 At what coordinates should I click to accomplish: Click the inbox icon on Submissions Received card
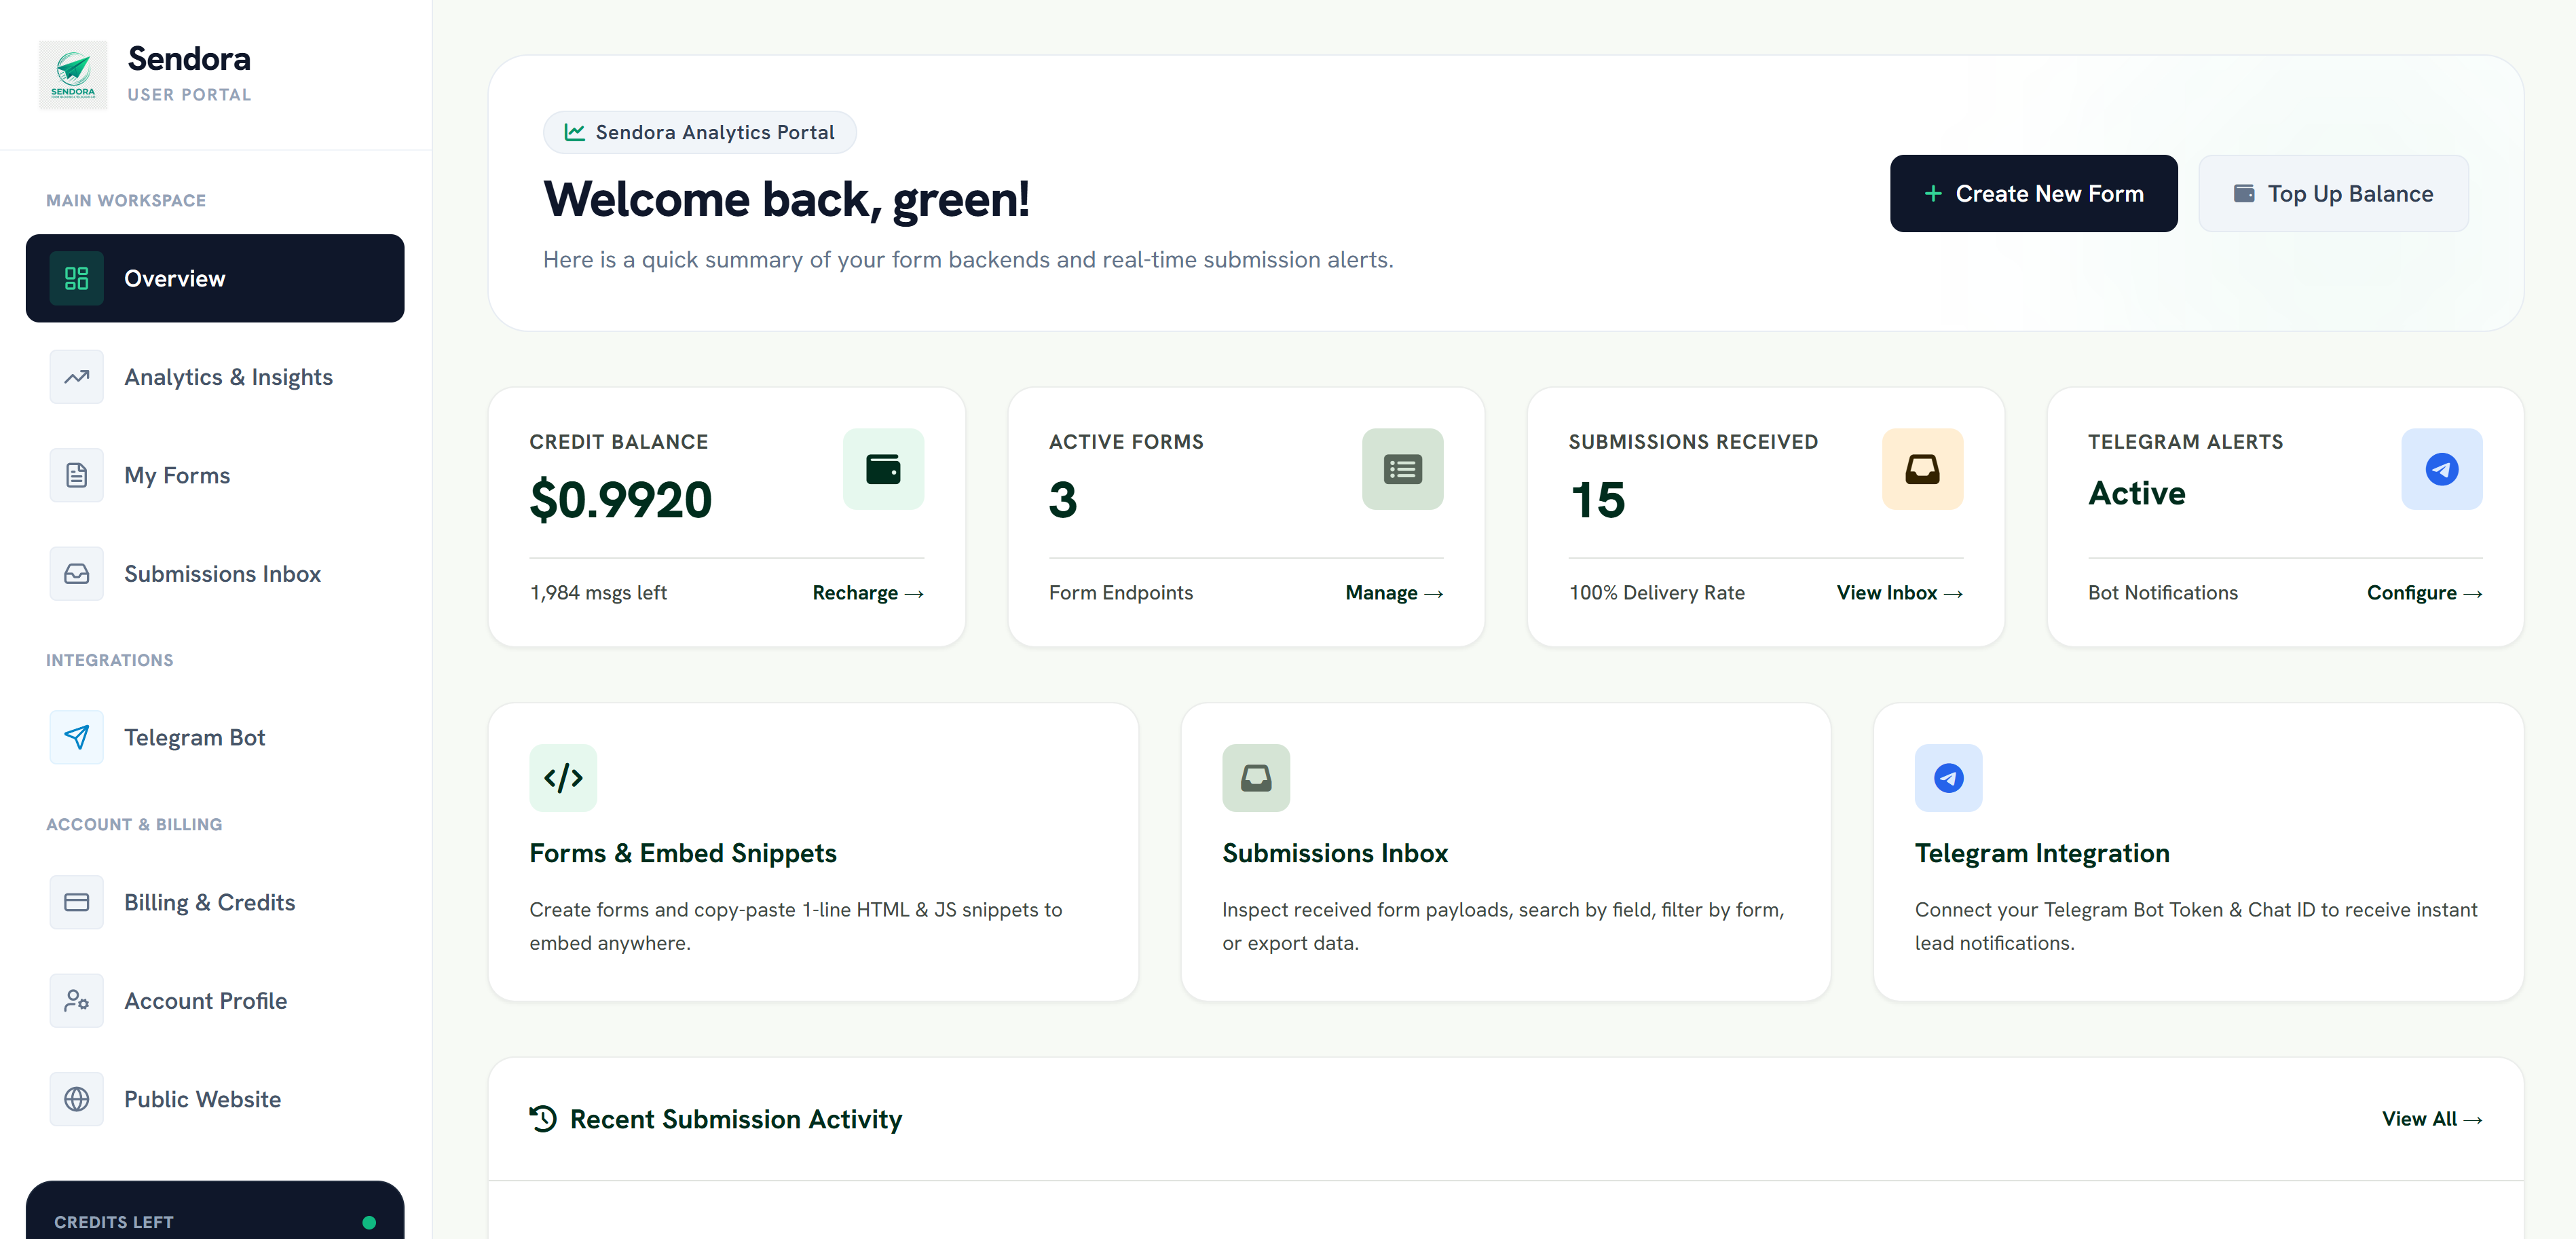[1922, 469]
